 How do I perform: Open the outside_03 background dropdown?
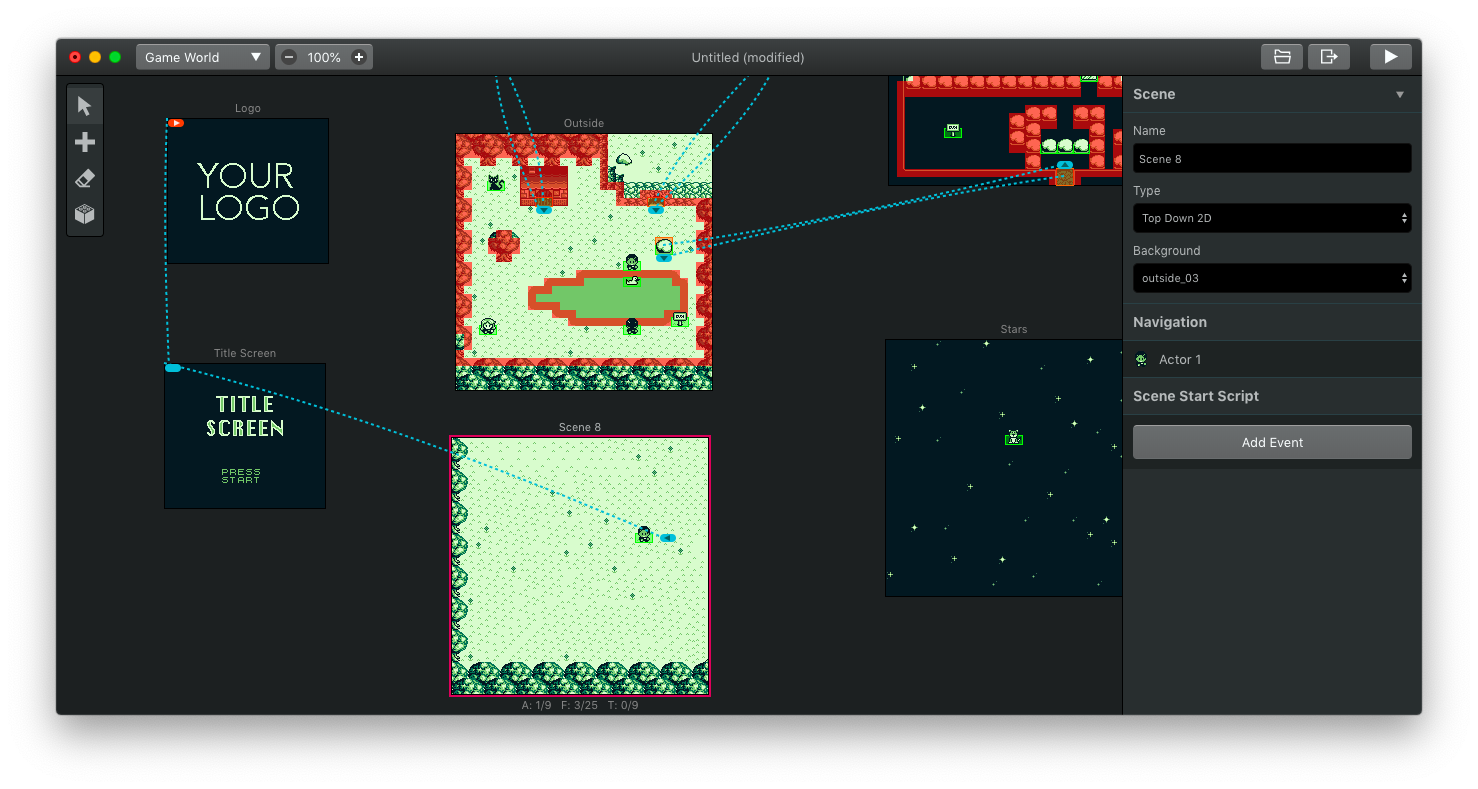pyautogui.click(x=1272, y=278)
